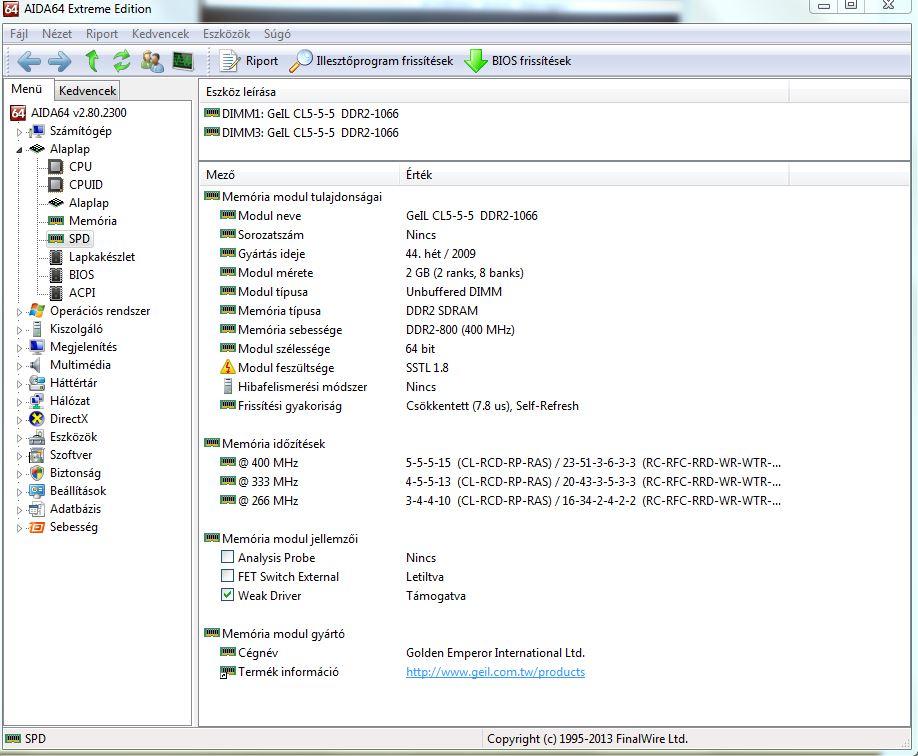Click the DirectX logo icon in tree
Image resolution: width=918 pixels, height=756 pixels.
(37, 419)
